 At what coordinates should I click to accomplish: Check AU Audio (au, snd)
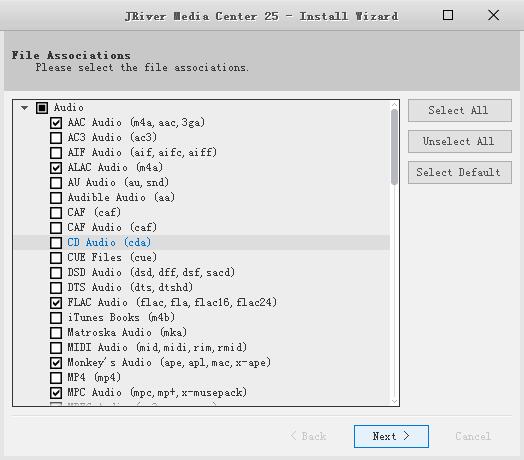pyautogui.click(x=56, y=183)
